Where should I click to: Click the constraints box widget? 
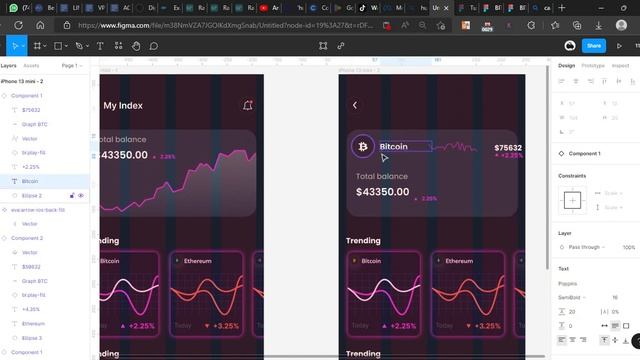pyautogui.click(x=572, y=200)
